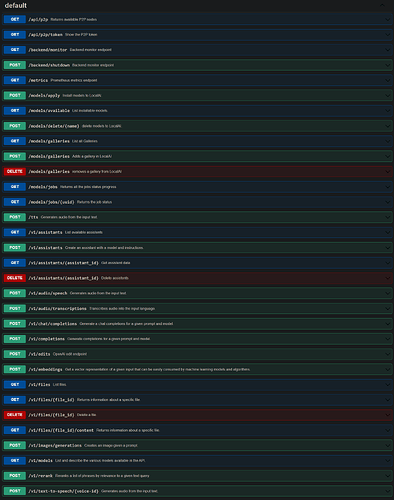Click the GET badge for /backend/monitor
Screen dimensions: 394x500
pos(15,50)
